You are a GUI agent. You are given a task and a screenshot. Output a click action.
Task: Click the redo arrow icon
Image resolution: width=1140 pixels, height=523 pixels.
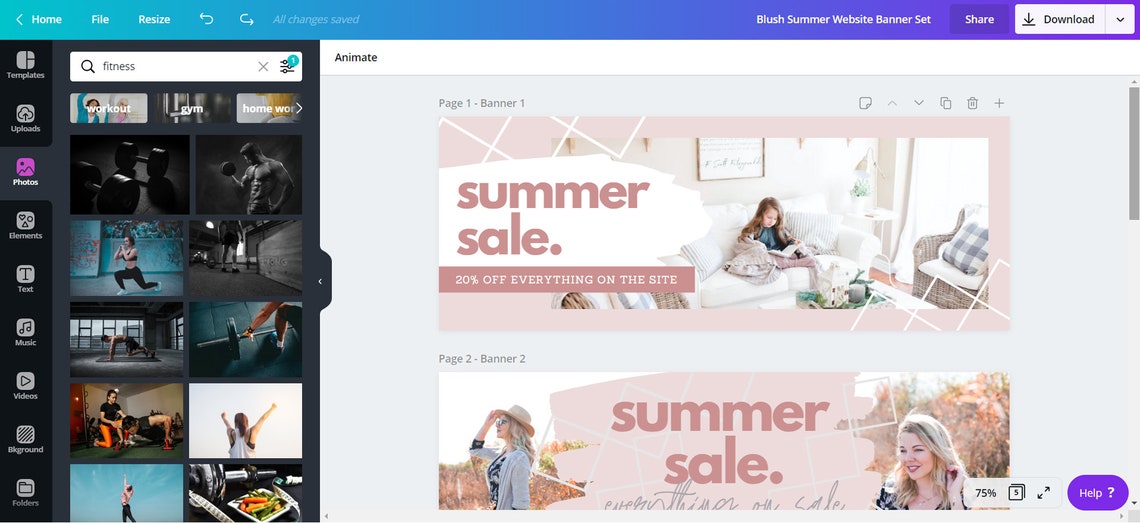[246, 20]
